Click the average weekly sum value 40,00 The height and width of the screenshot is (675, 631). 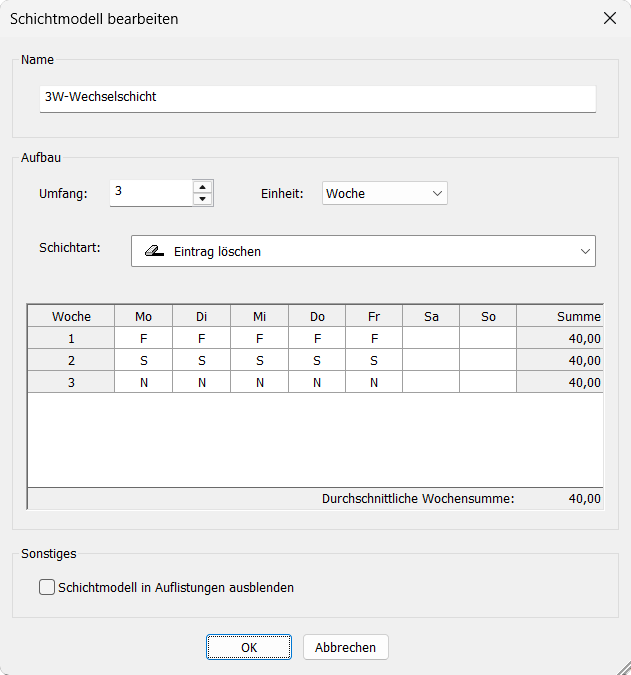pos(585,499)
